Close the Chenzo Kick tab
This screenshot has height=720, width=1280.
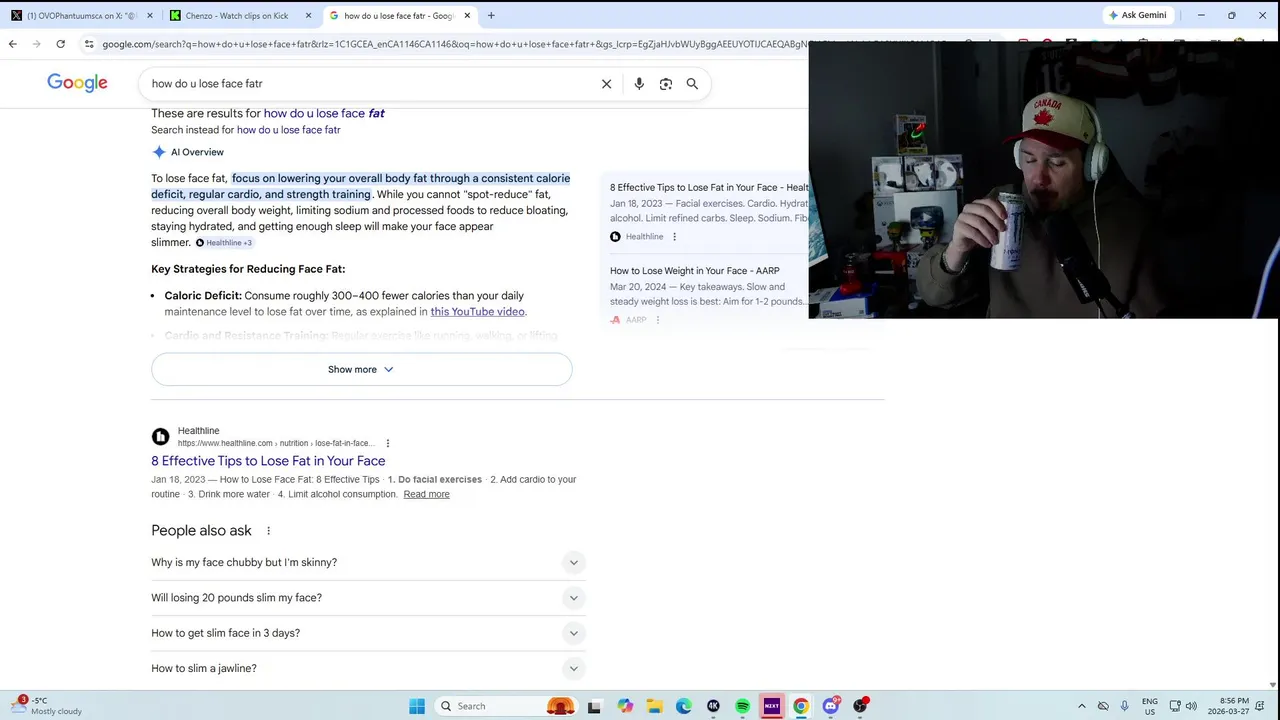tap(308, 16)
